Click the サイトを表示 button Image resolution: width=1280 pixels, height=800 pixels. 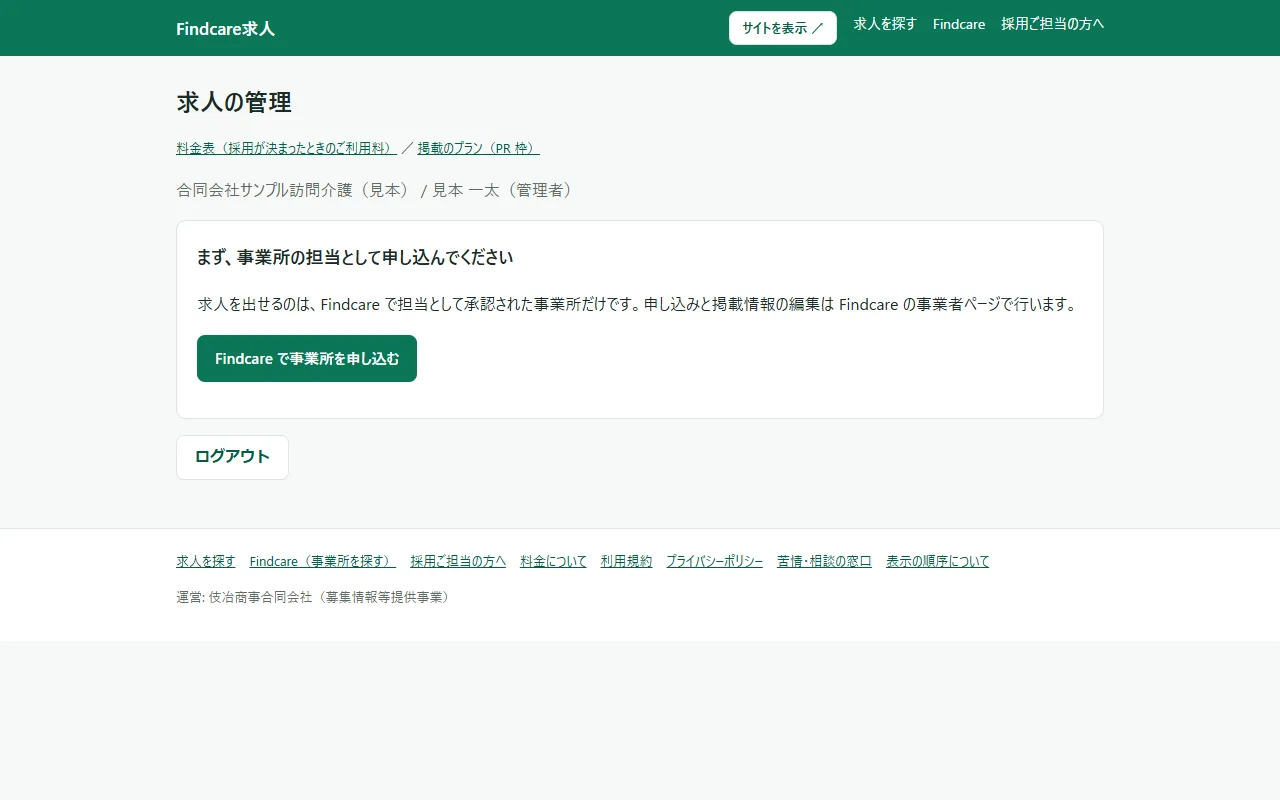tap(783, 28)
